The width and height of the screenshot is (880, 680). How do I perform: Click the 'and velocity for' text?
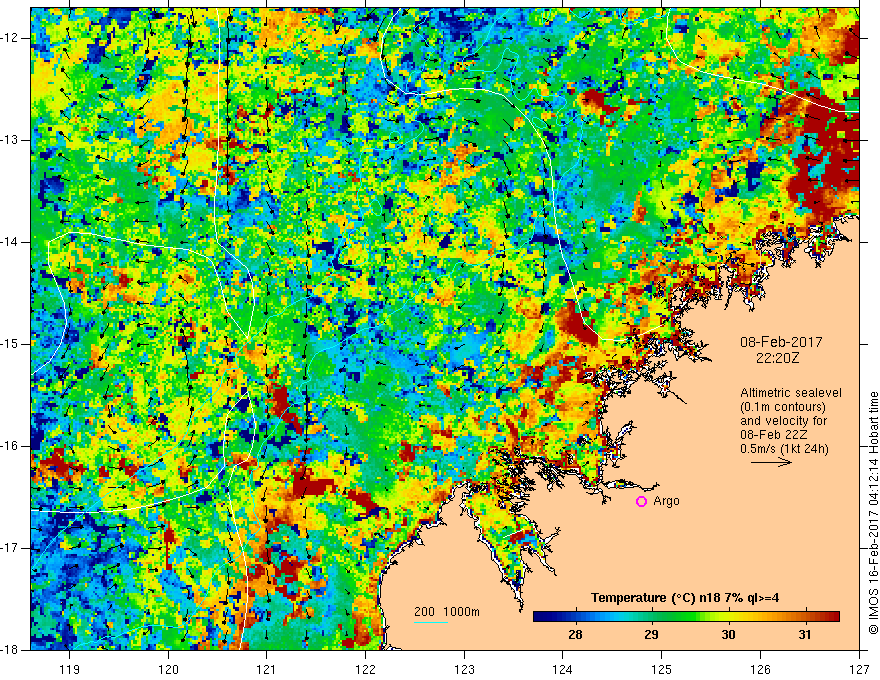coord(783,421)
